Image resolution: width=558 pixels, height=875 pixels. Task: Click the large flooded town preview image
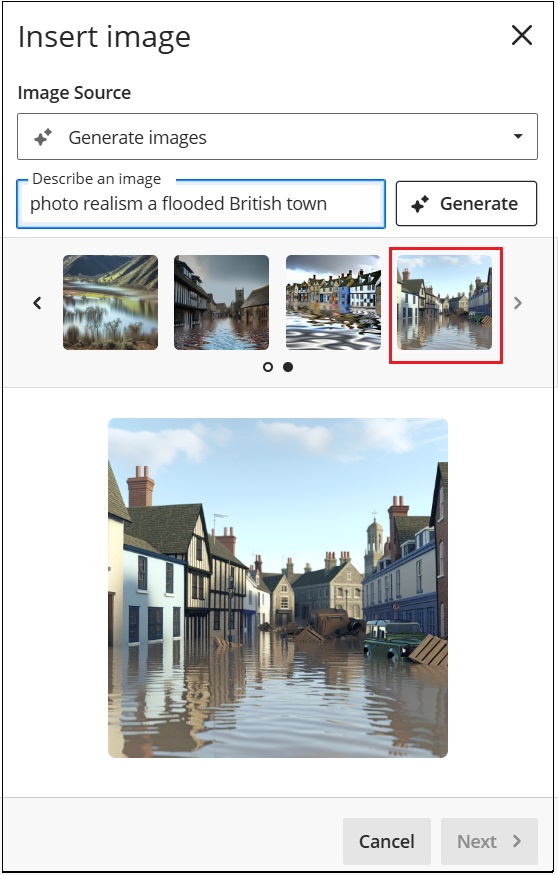[278, 588]
